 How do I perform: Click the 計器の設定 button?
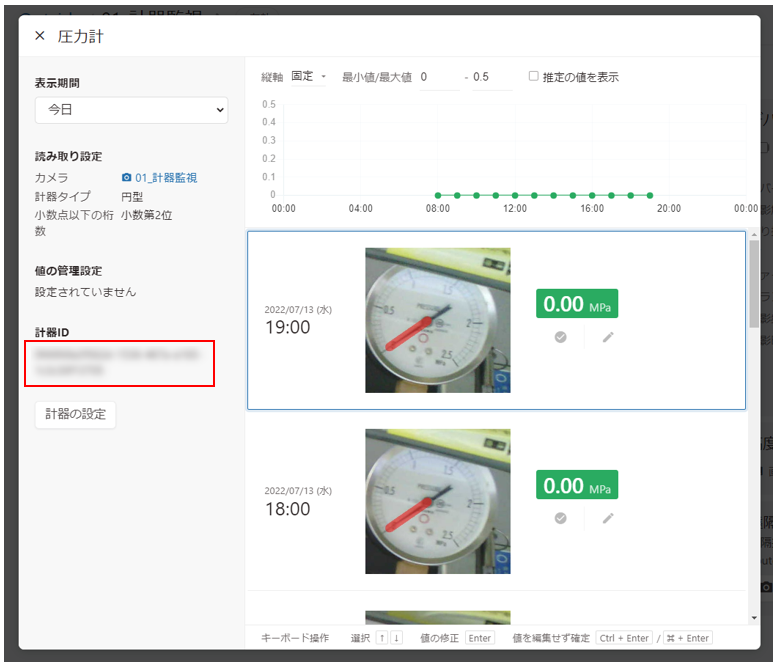75,414
